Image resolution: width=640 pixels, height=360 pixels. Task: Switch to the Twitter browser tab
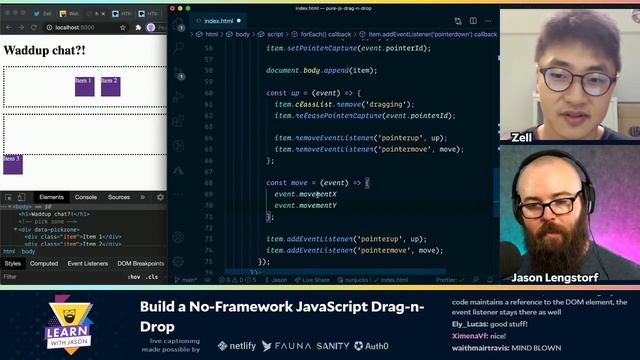(43, 13)
